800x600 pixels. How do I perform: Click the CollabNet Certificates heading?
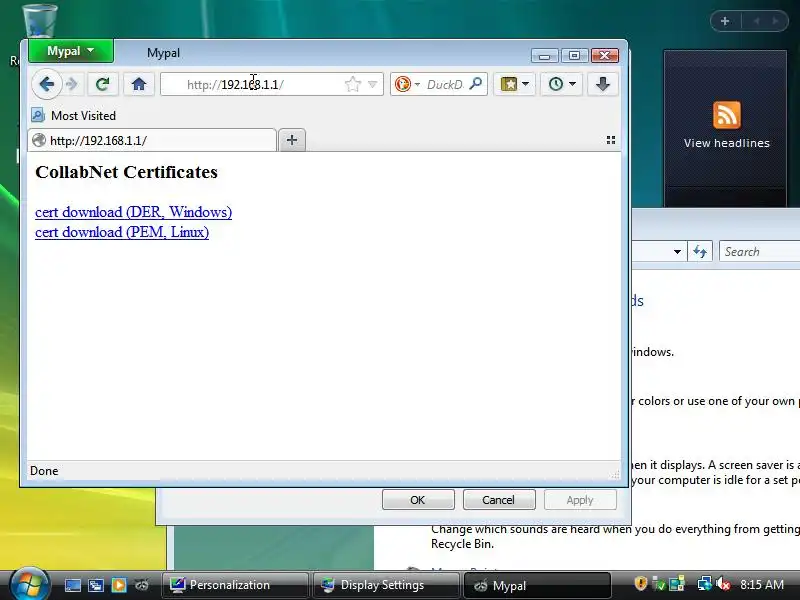point(127,172)
